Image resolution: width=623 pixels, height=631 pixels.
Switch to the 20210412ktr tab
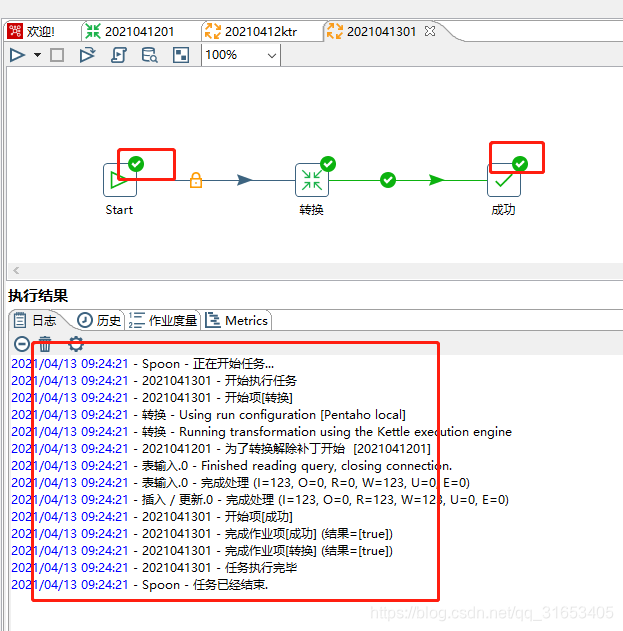(x=261, y=31)
